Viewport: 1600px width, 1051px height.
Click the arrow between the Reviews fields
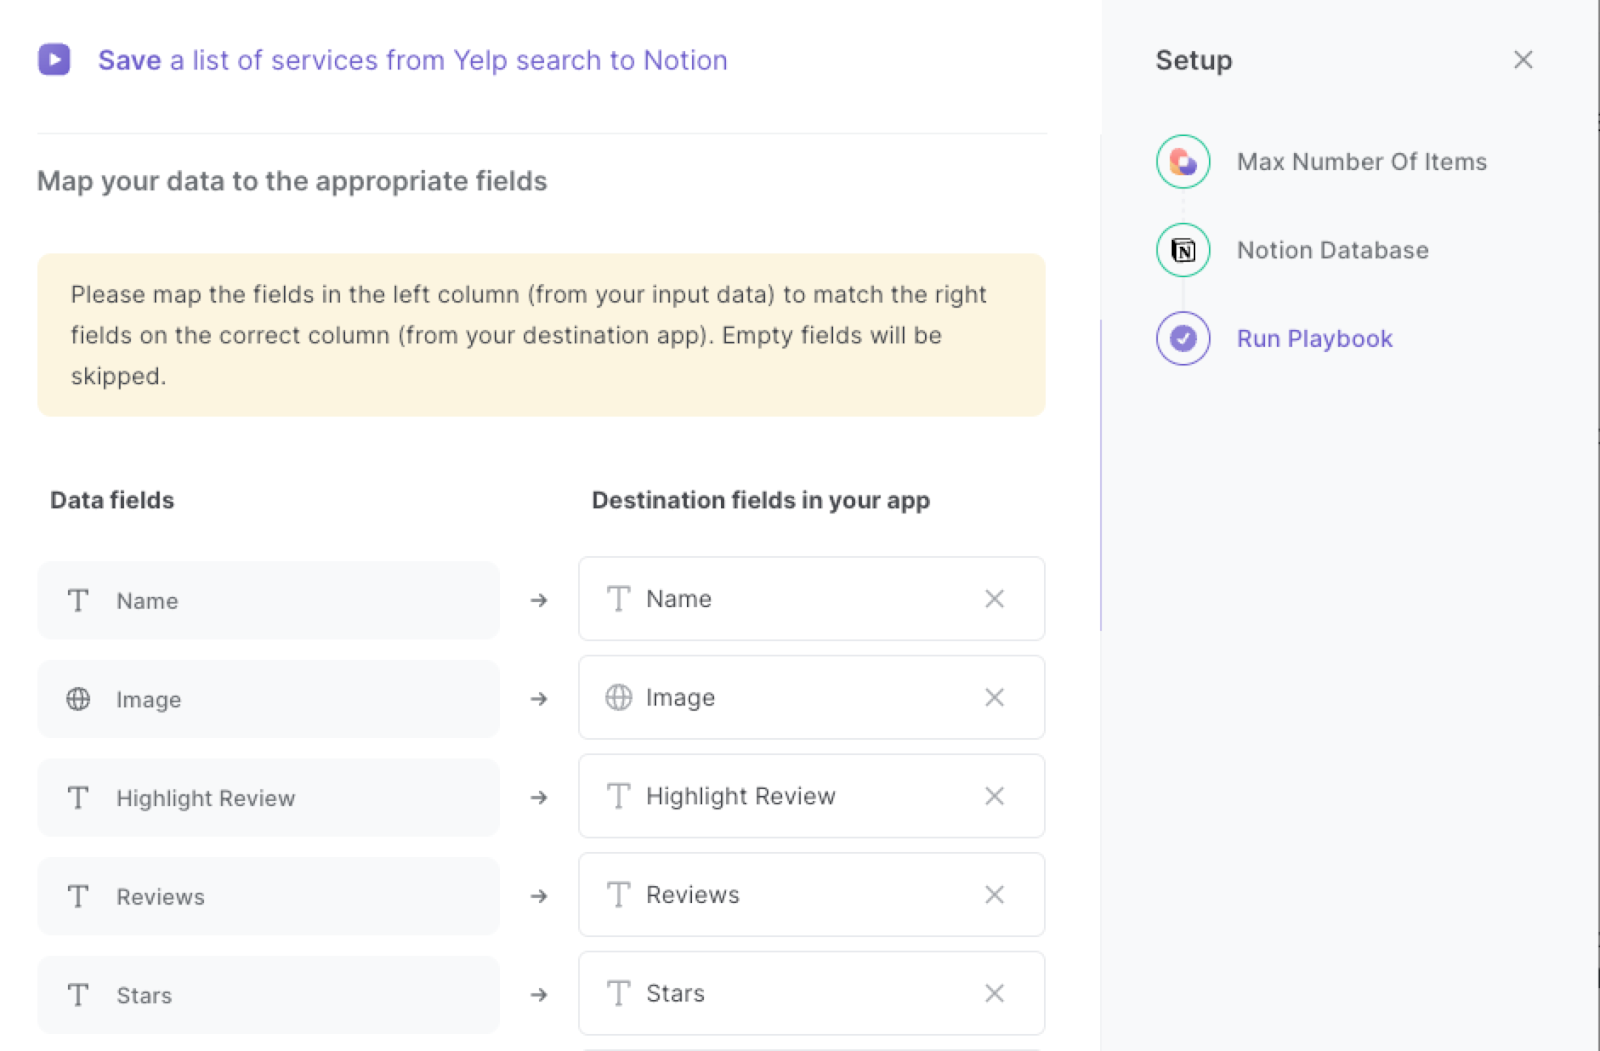coord(539,896)
